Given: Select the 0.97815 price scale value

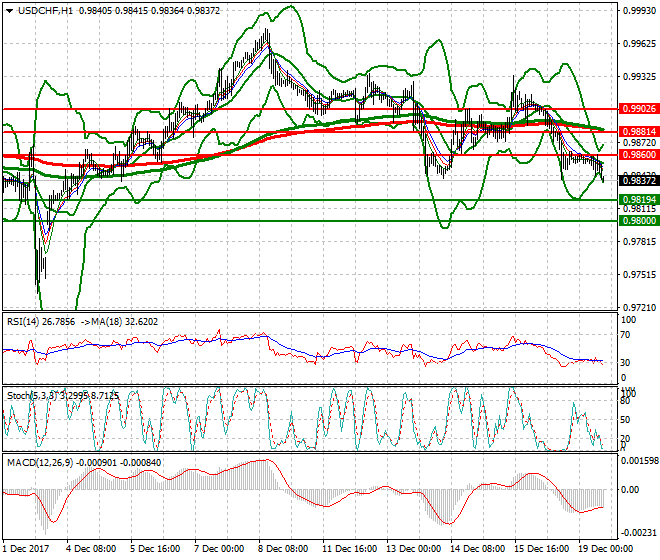Looking at the screenshot, I should point(639,242).
